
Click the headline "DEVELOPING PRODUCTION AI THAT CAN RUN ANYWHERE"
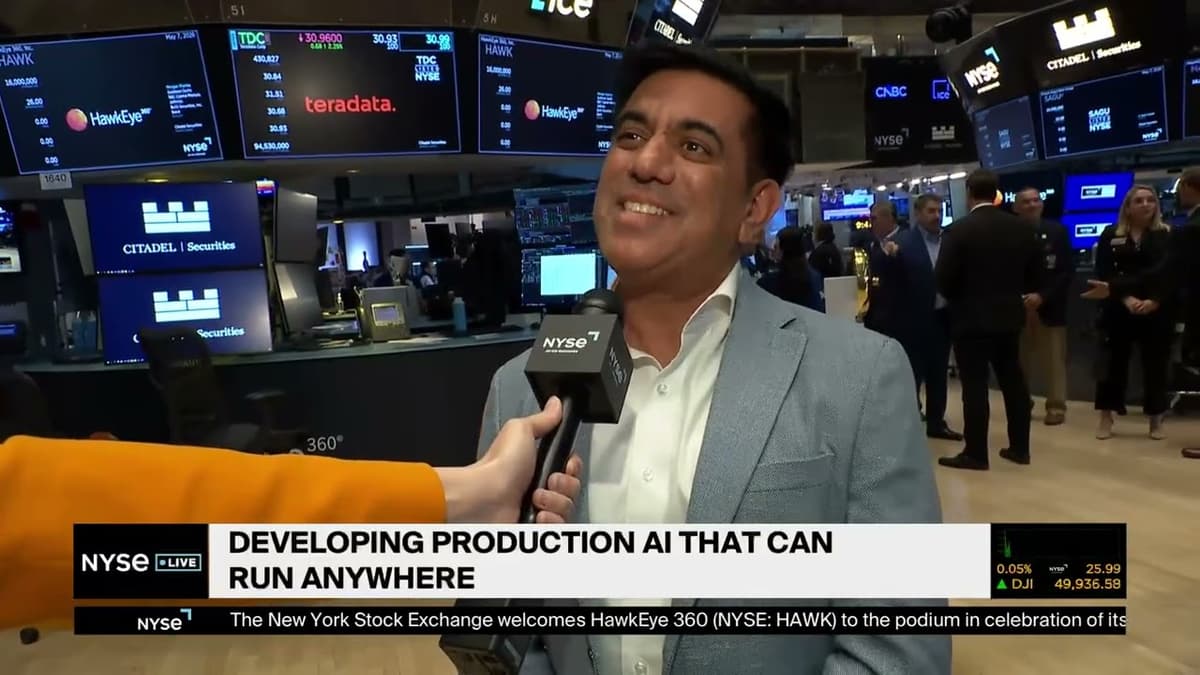tap(530, 560)
